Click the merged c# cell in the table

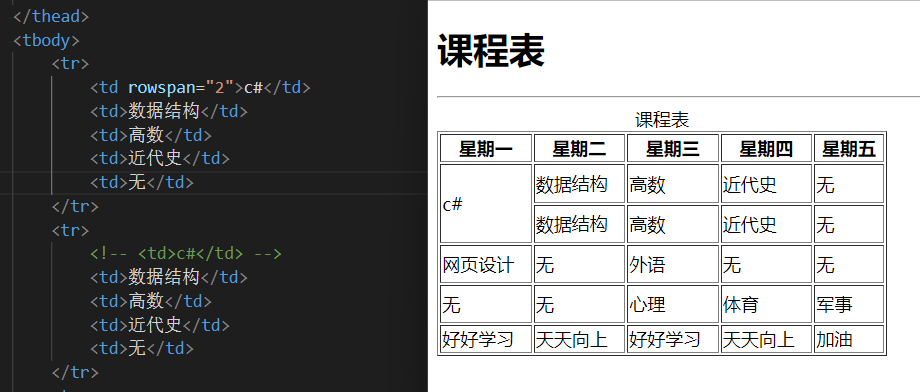pos(486,204)
